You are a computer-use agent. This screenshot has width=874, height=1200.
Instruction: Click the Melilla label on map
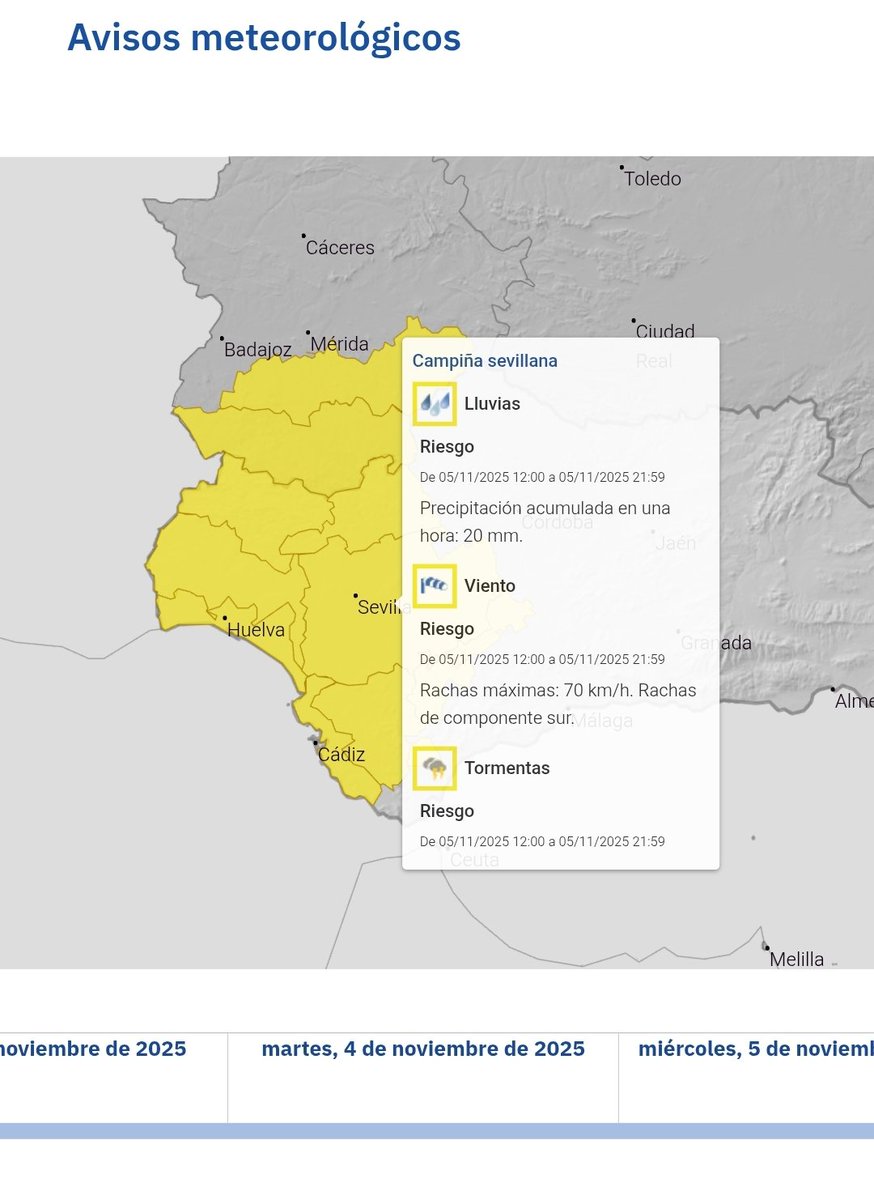click(x=797, y=960)
